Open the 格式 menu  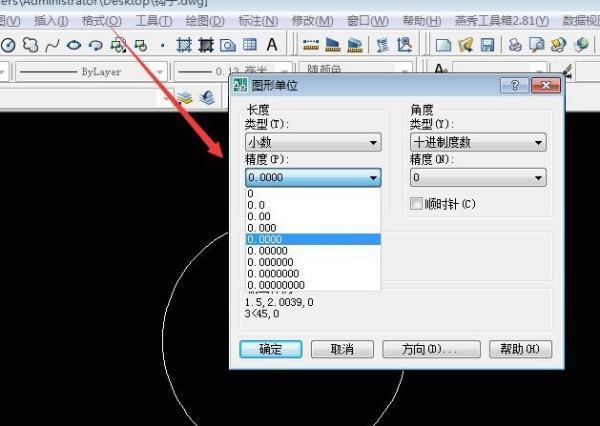[101, 20]
